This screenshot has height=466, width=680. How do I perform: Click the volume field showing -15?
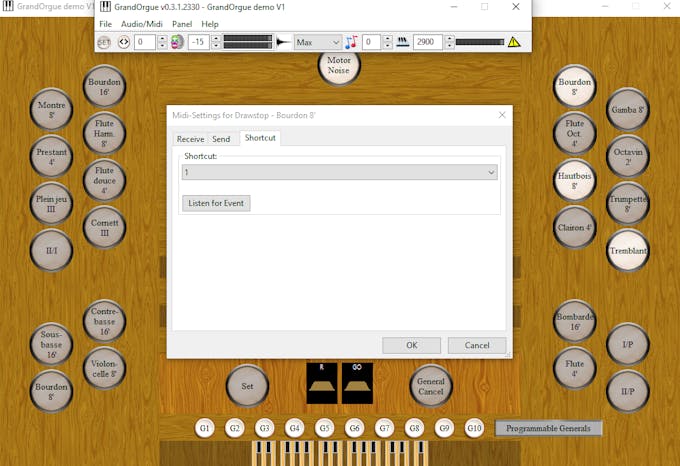point(199,42)
